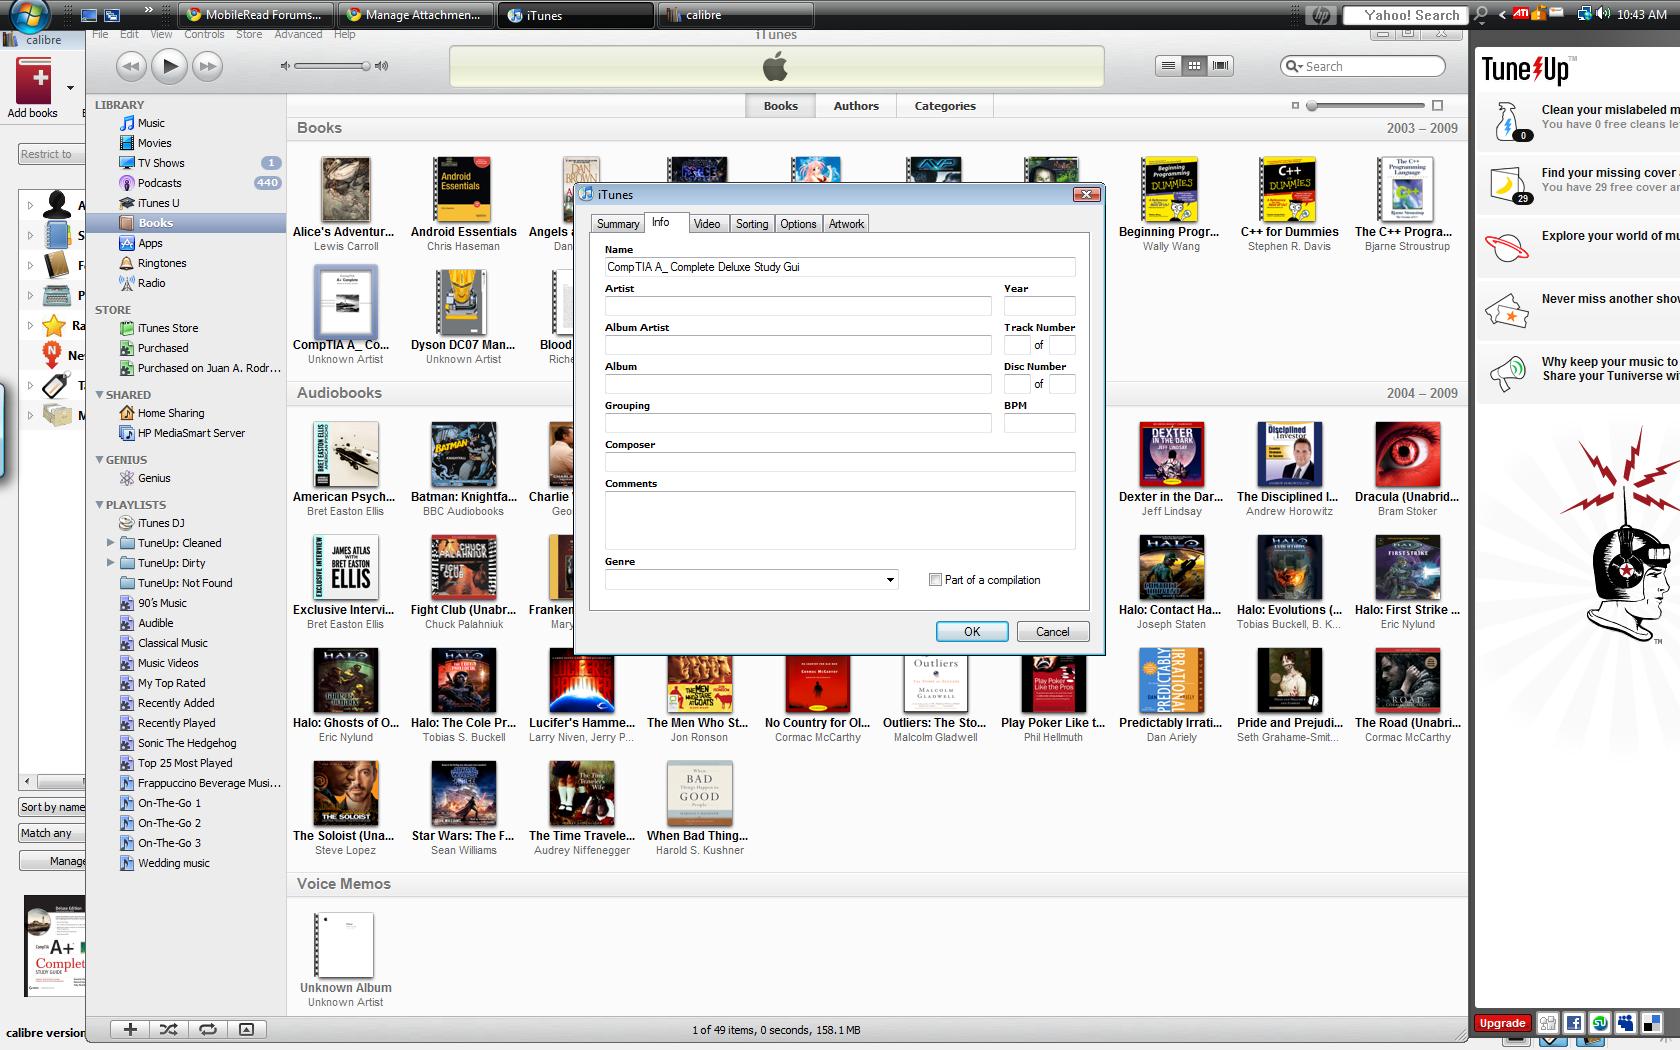Skip to the next track
1680x1050 pixels.
coord(207,66)
